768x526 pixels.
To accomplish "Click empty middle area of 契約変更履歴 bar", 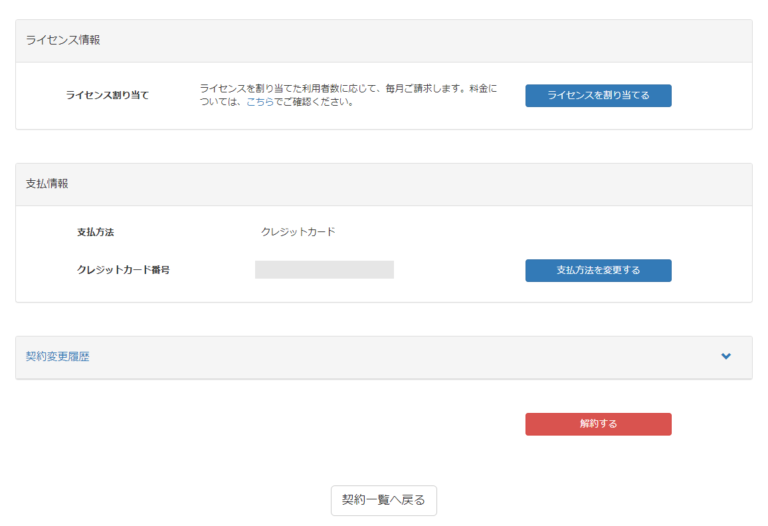I will tap(400, 357).
